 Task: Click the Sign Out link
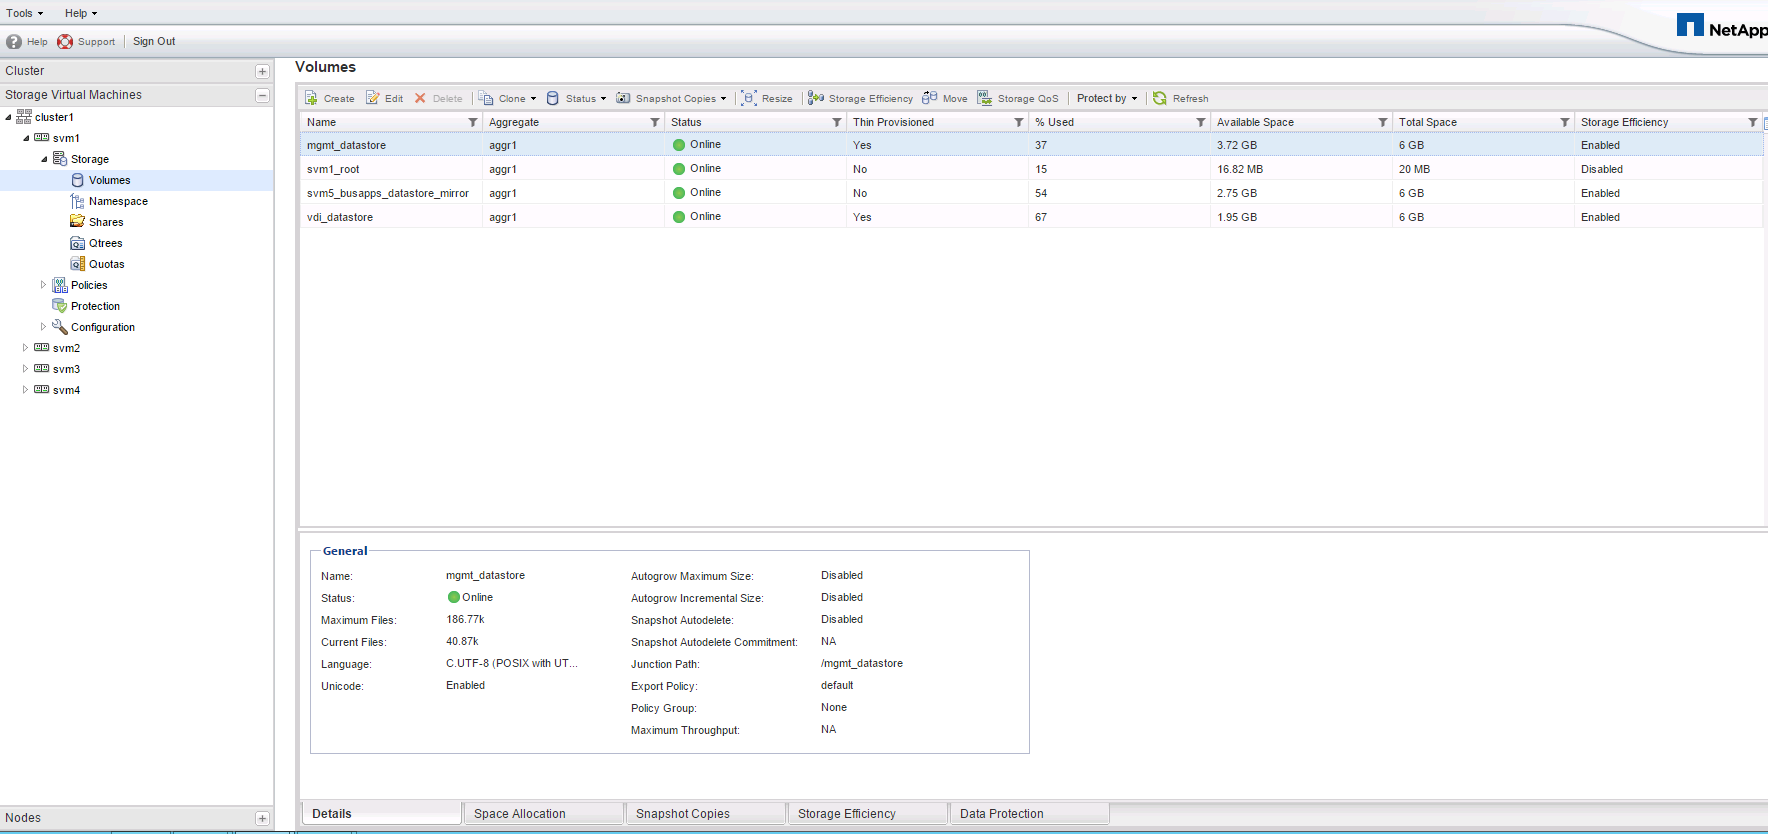click(x=154, y=42)
